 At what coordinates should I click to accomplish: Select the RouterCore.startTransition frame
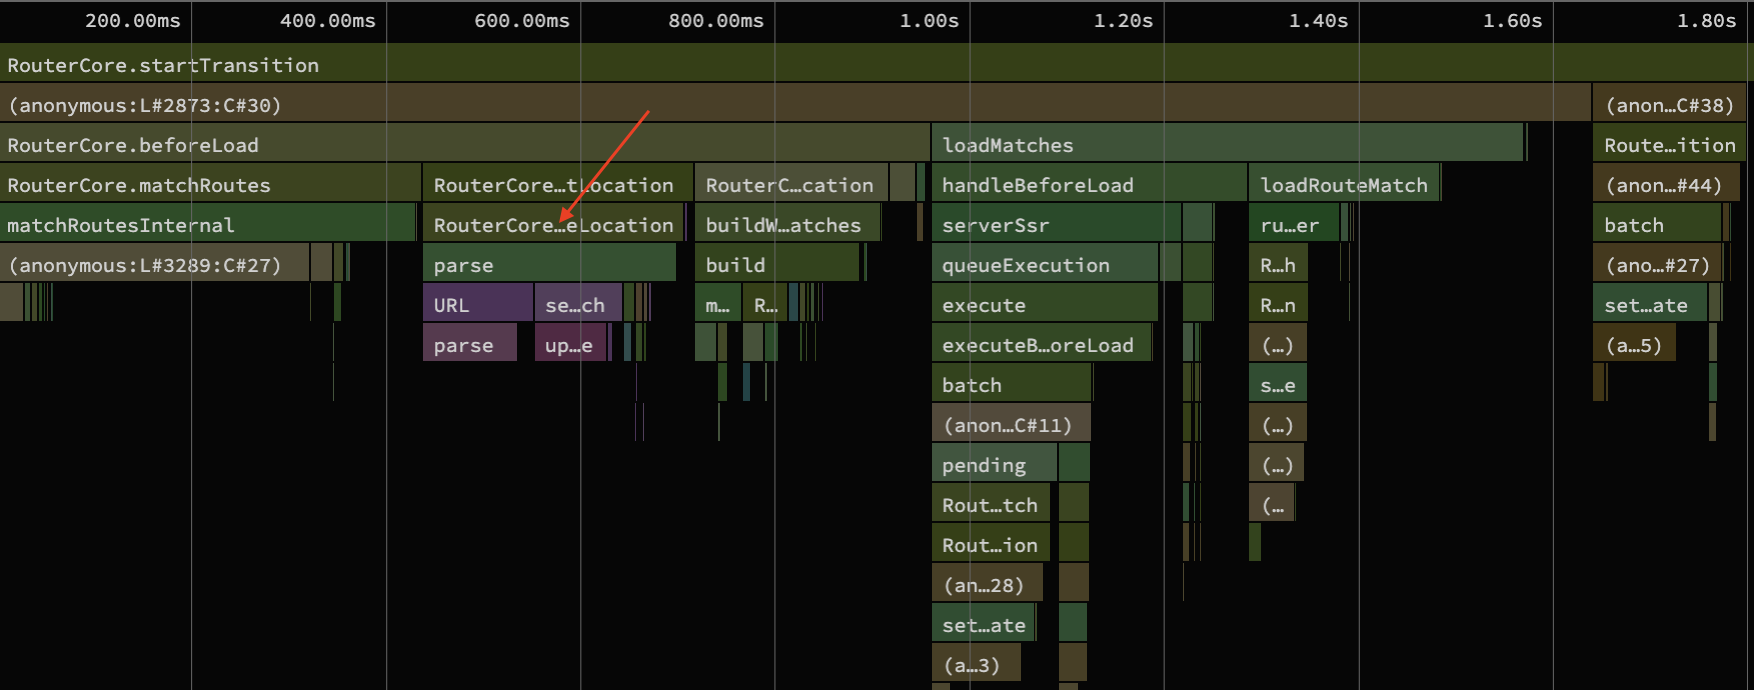tap(877, 64)
